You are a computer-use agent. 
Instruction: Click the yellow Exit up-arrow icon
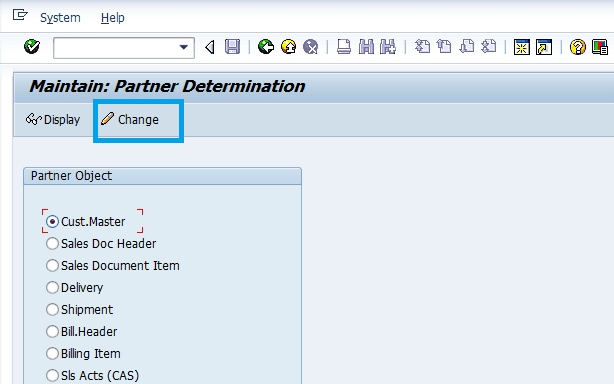[x=289, y=47]
